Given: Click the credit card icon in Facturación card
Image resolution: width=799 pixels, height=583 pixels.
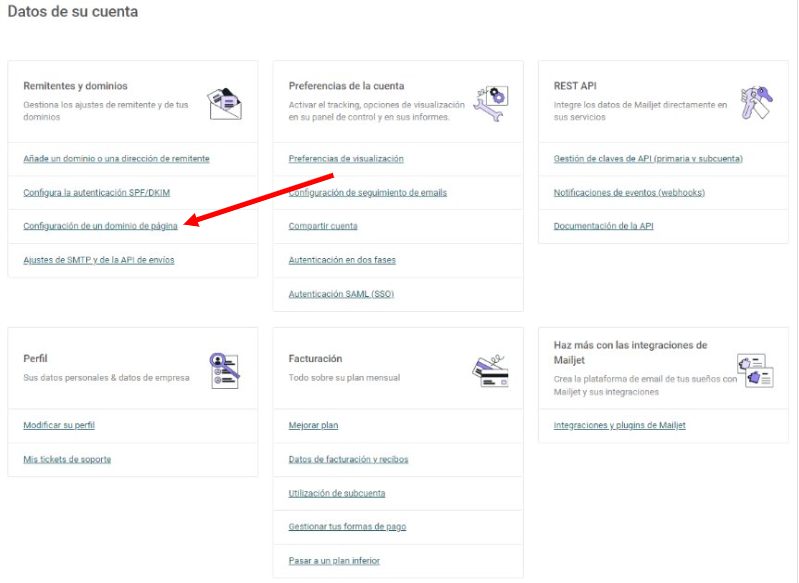Looking at the screenshot, I should click(x=490, y=371).
